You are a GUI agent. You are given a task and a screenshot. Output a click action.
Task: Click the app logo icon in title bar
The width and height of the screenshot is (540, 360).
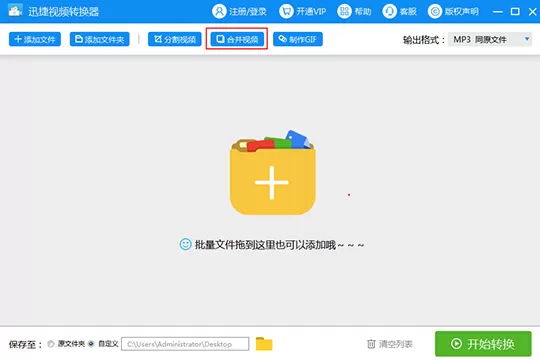tap(15, 11)
